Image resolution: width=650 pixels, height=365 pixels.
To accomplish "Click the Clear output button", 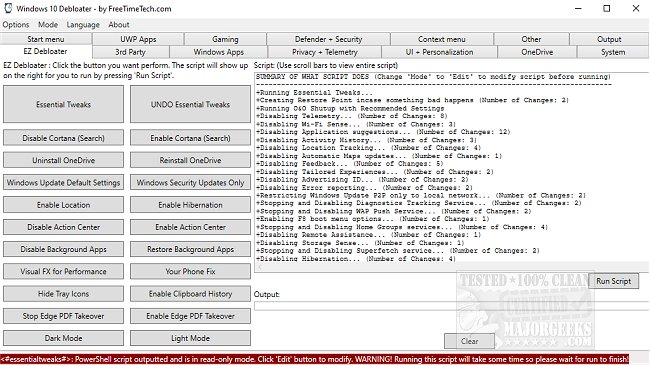I will (469, 341).
